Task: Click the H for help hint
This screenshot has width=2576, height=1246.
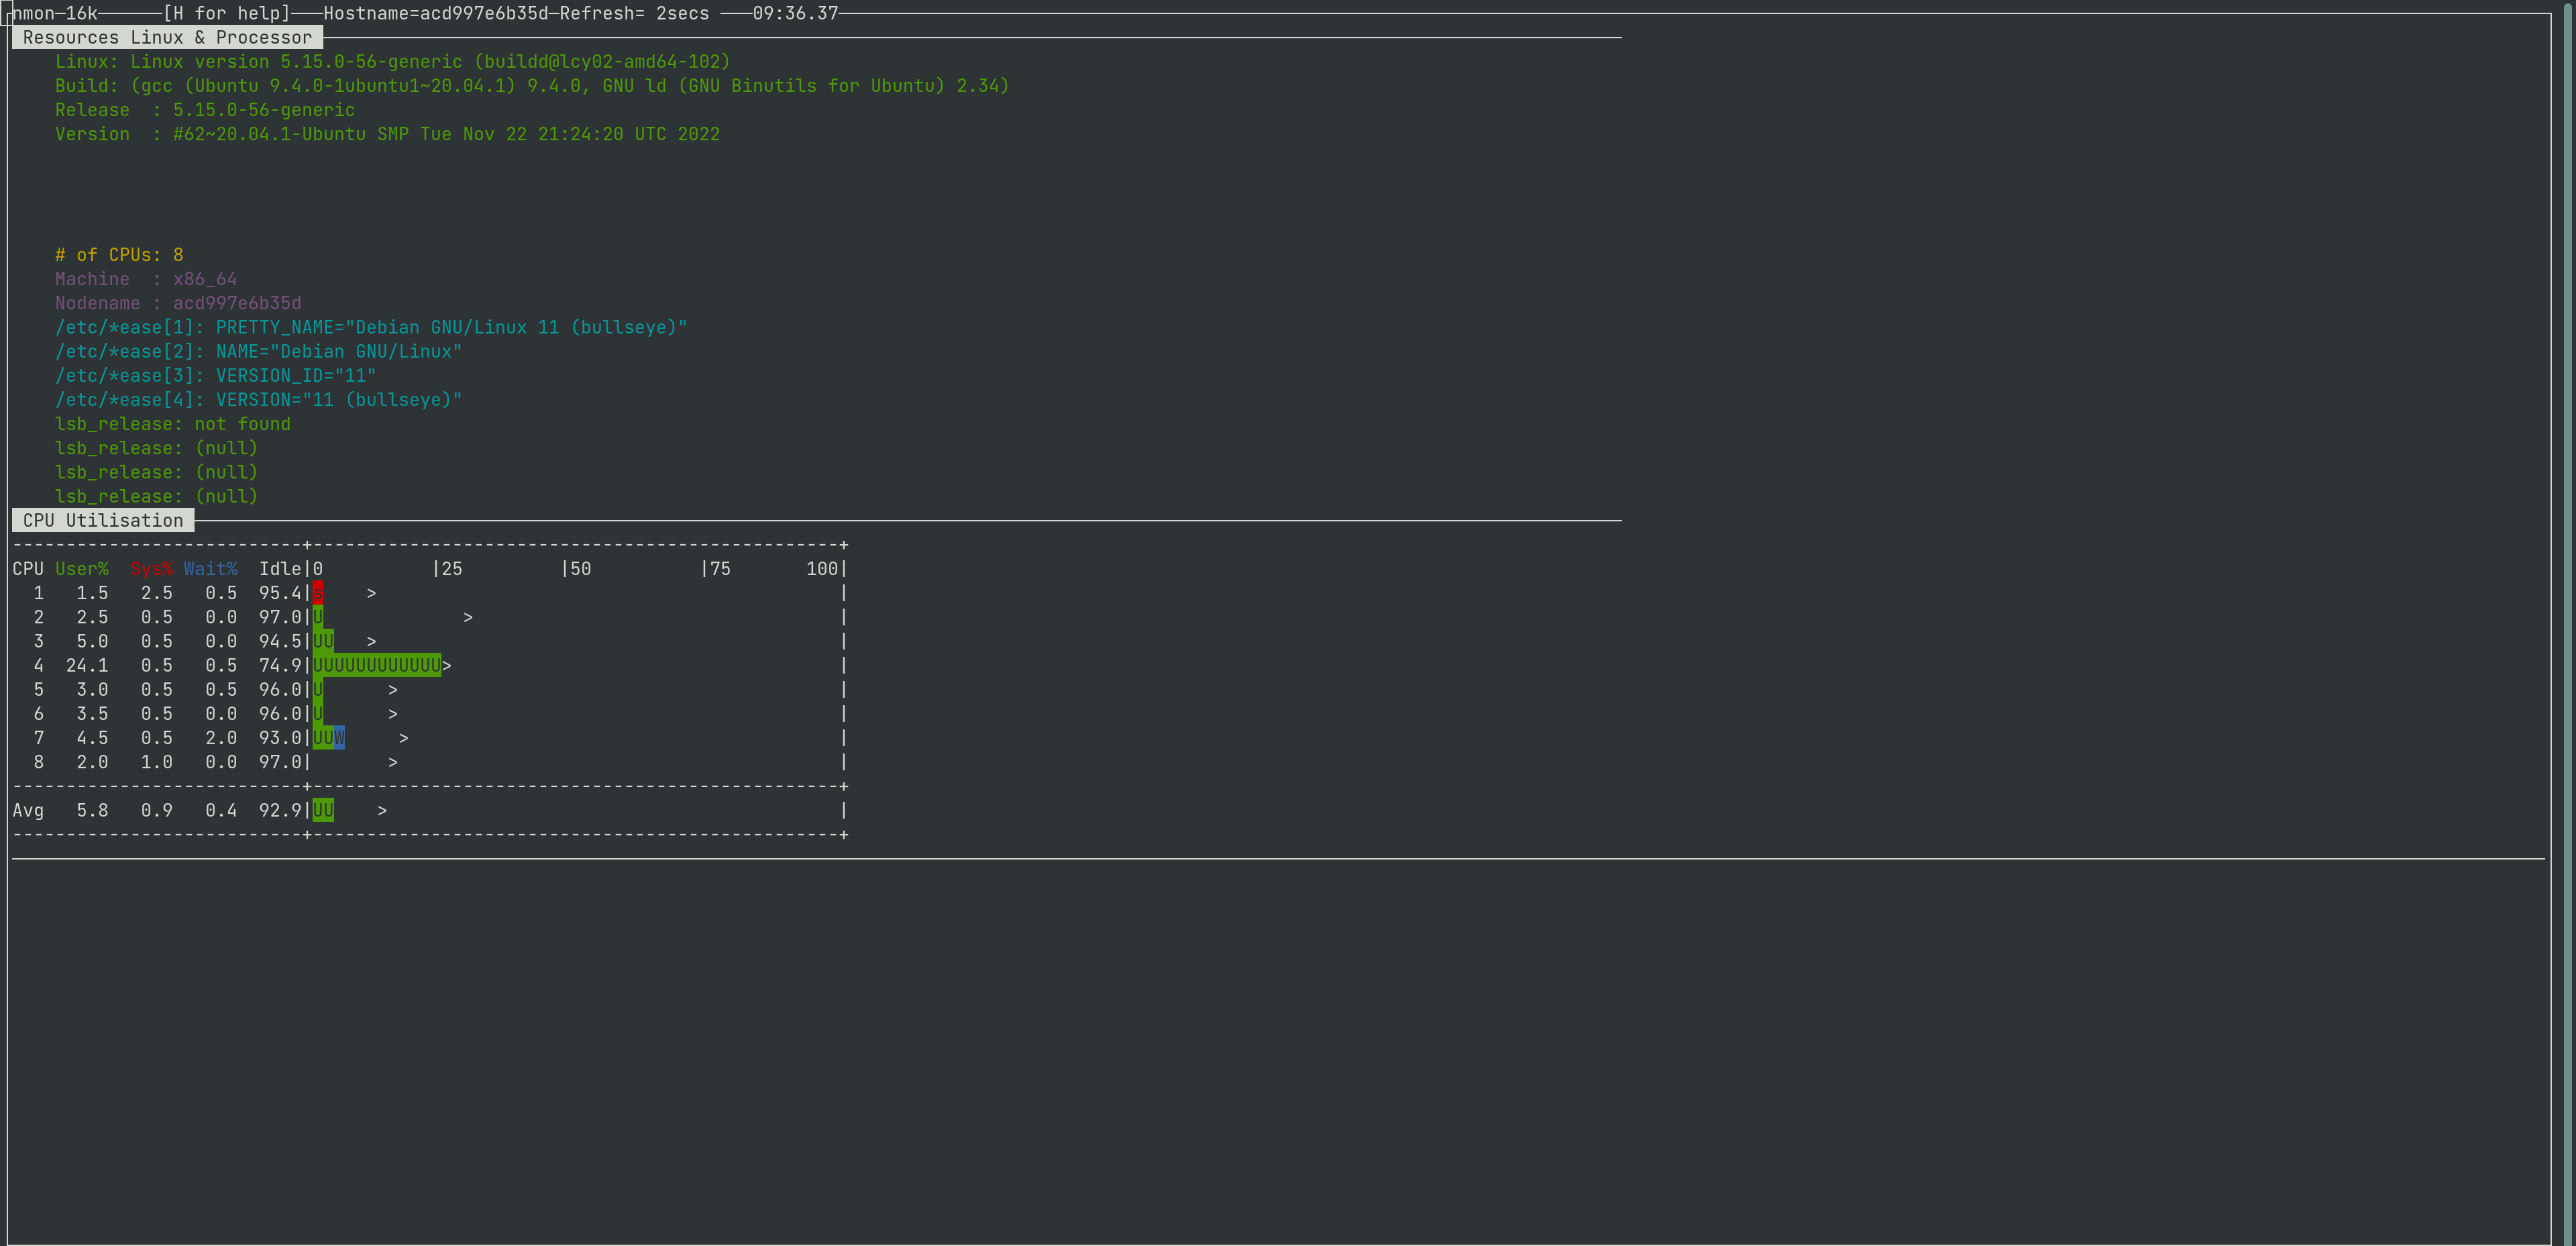Action: pos(227,14)
